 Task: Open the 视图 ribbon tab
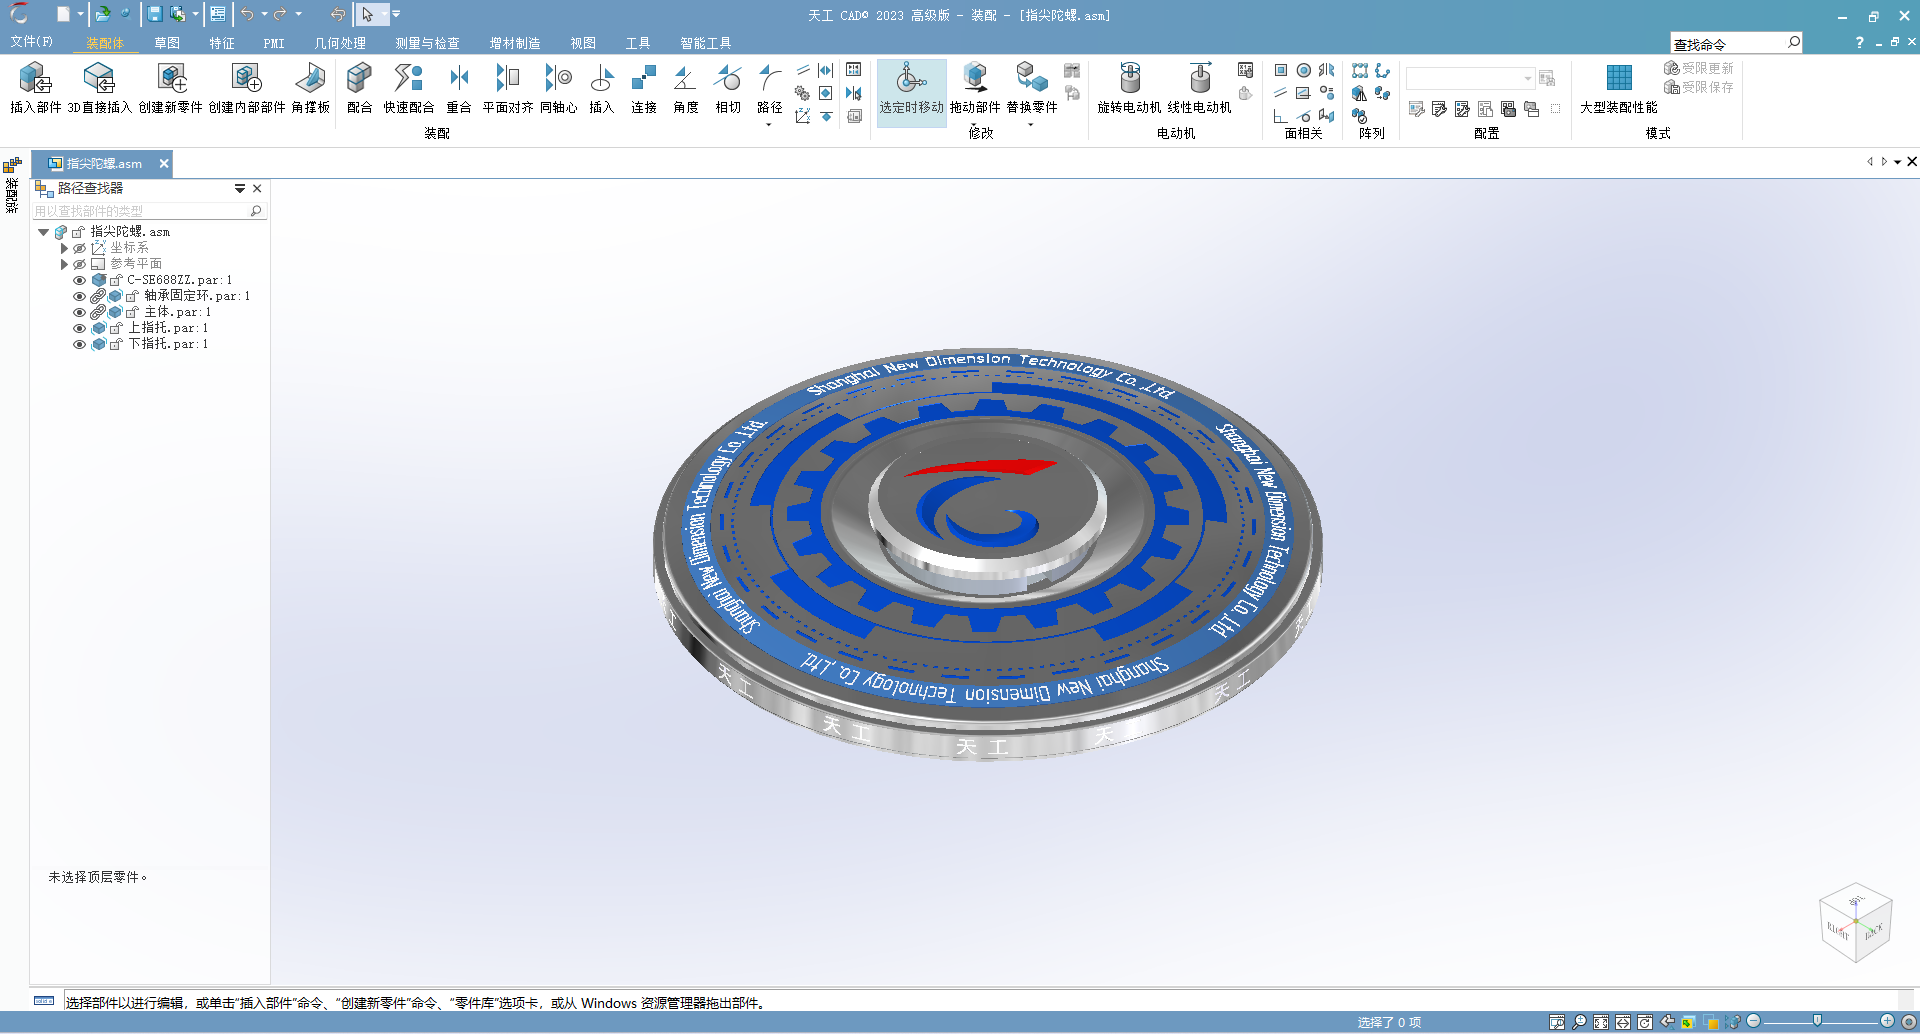click(x=583, y=43)
